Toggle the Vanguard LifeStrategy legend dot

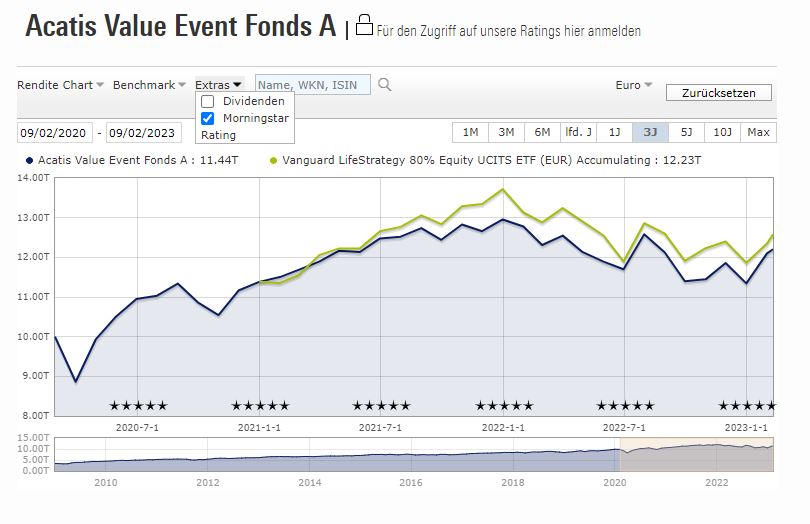273,161
